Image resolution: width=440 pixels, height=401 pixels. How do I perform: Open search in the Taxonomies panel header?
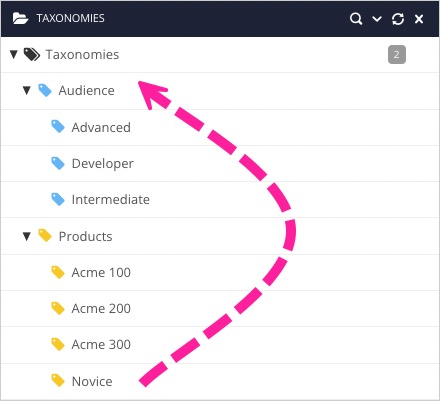point(356,19)
